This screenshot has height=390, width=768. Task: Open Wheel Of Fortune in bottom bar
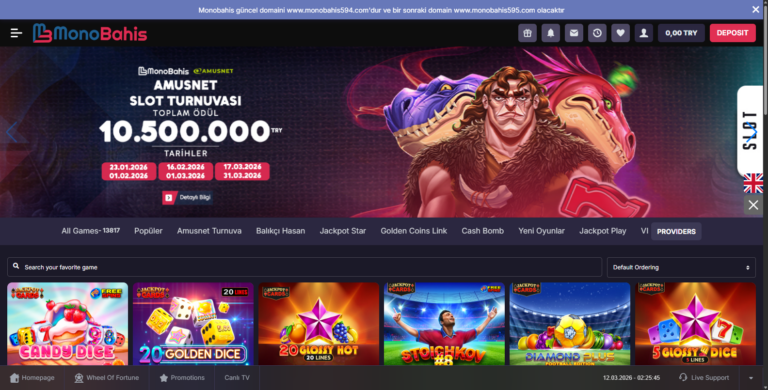(106, 378)
